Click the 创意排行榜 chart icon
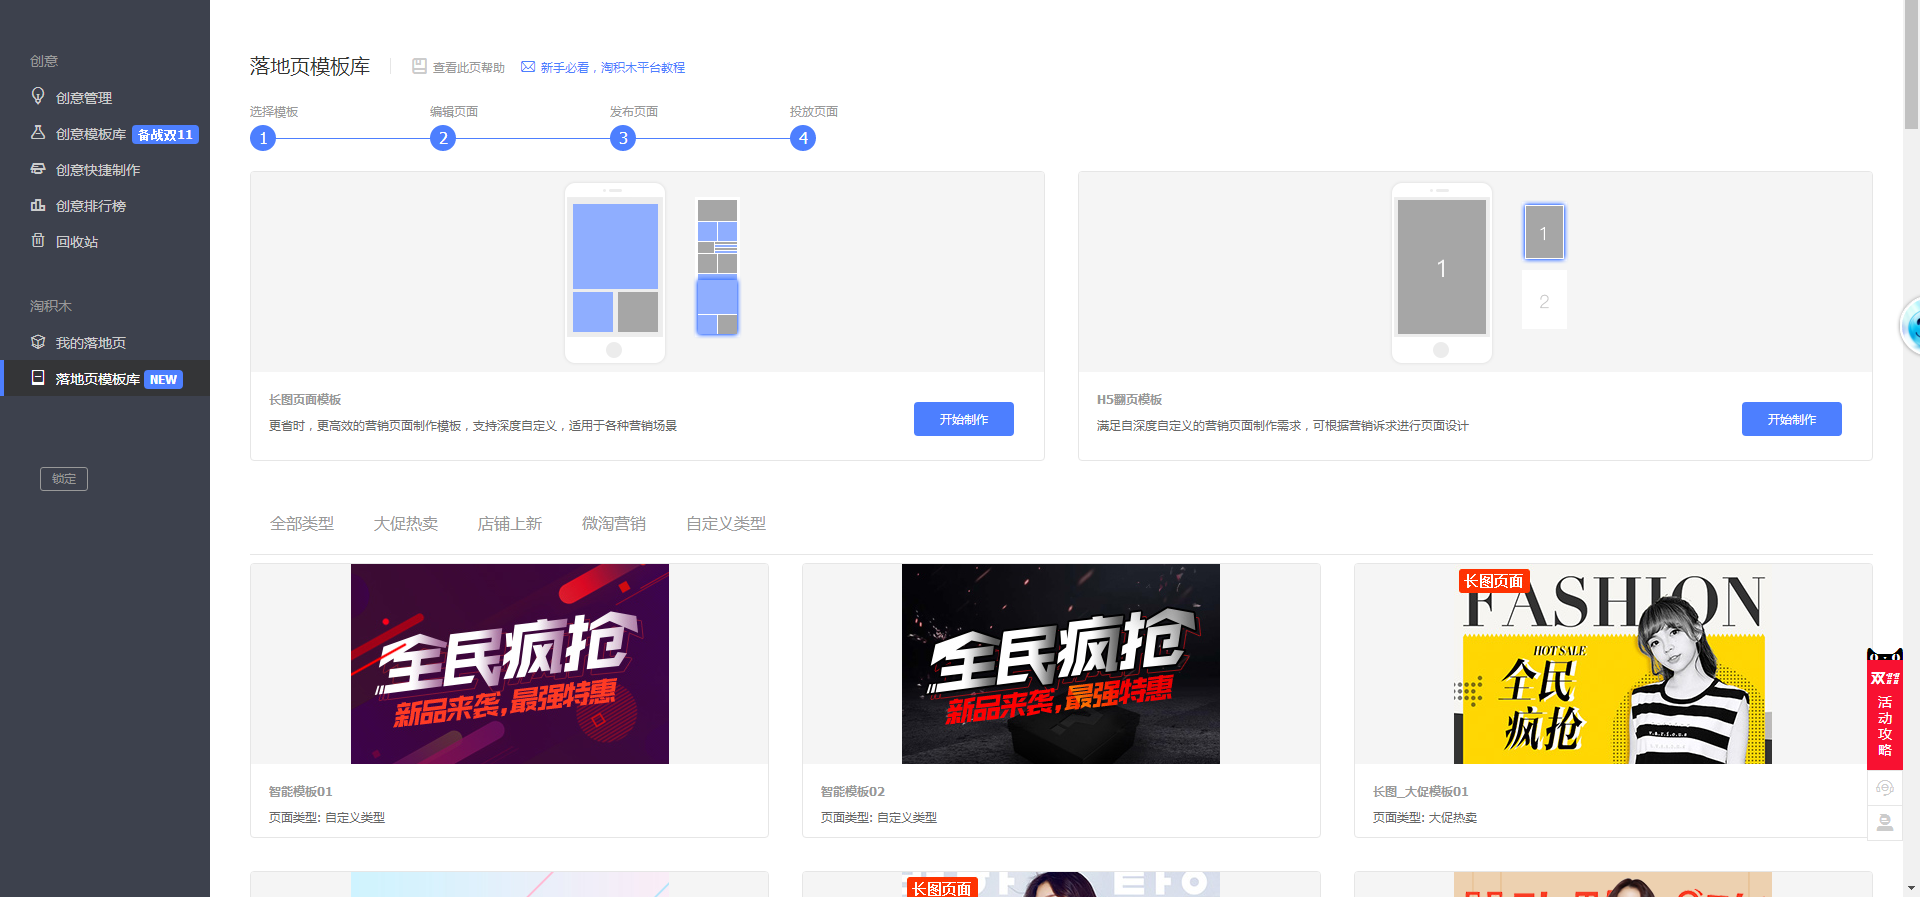The image size is (1920, 897). coord(38,205)
